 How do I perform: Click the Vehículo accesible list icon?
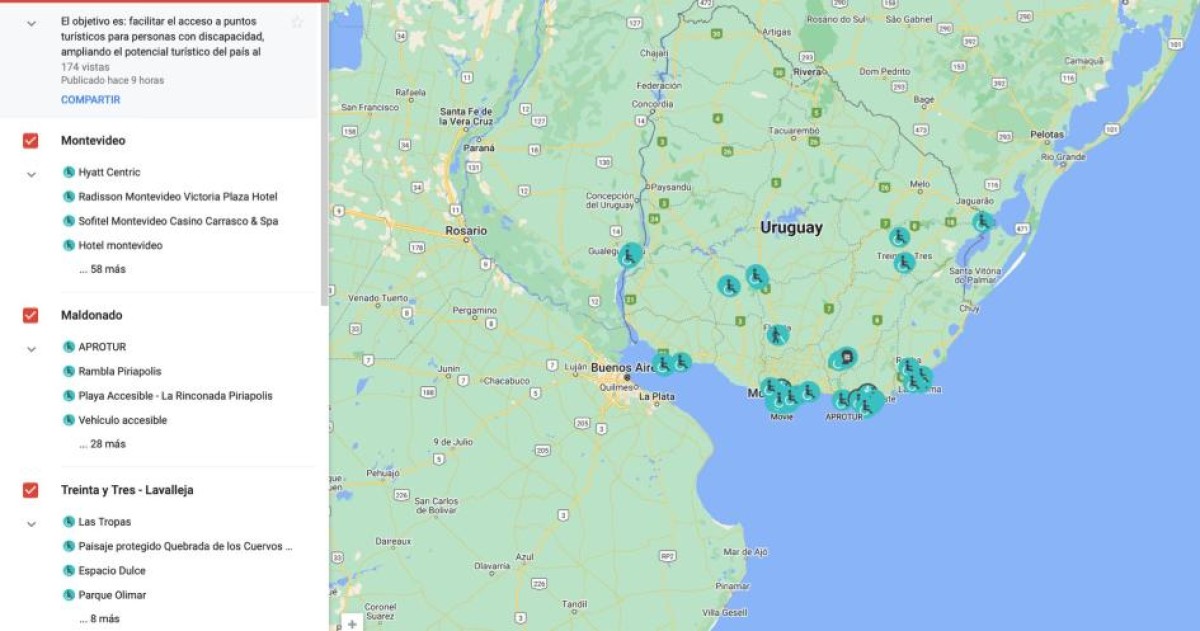click(68, 420)
